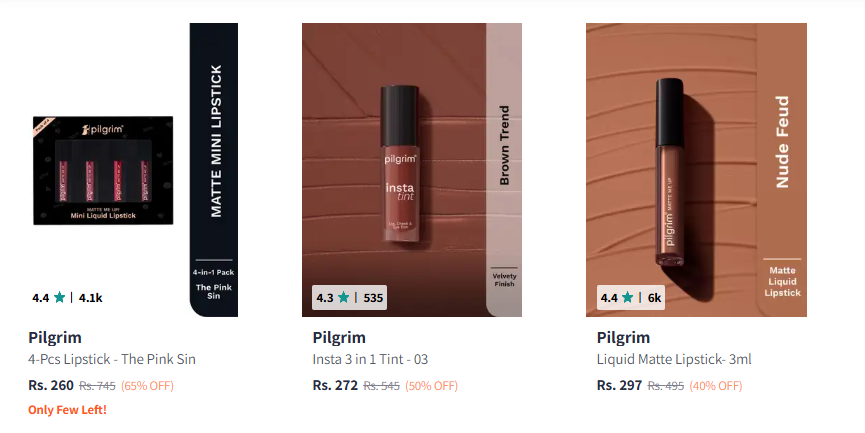Open the Nude Feud liquid lipstick image
The width and height of the screenshot is (865, 433).
[x=696, y=170]
